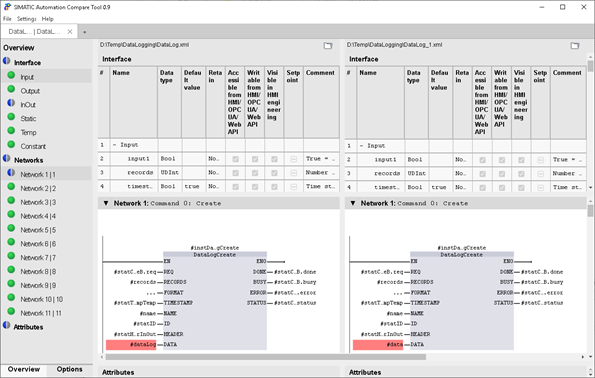Click the green dot beside Network 3|3
Viewport: 595px width, 378px height.
(11, 200)
